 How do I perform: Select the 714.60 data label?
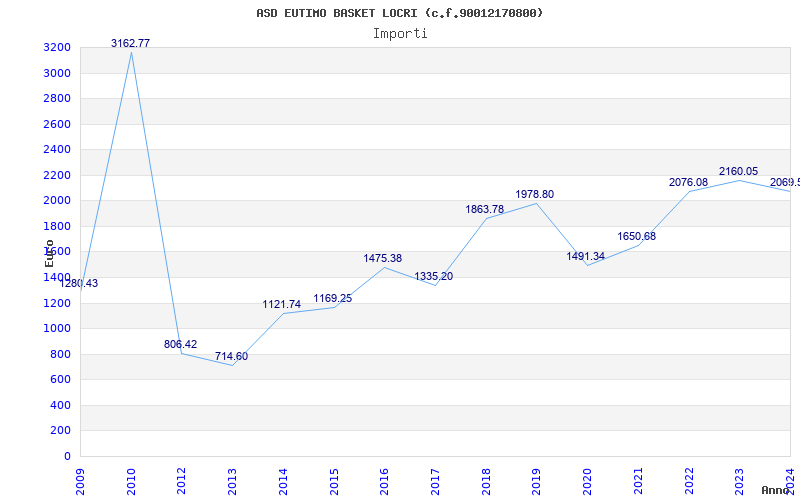click(231, 356)
